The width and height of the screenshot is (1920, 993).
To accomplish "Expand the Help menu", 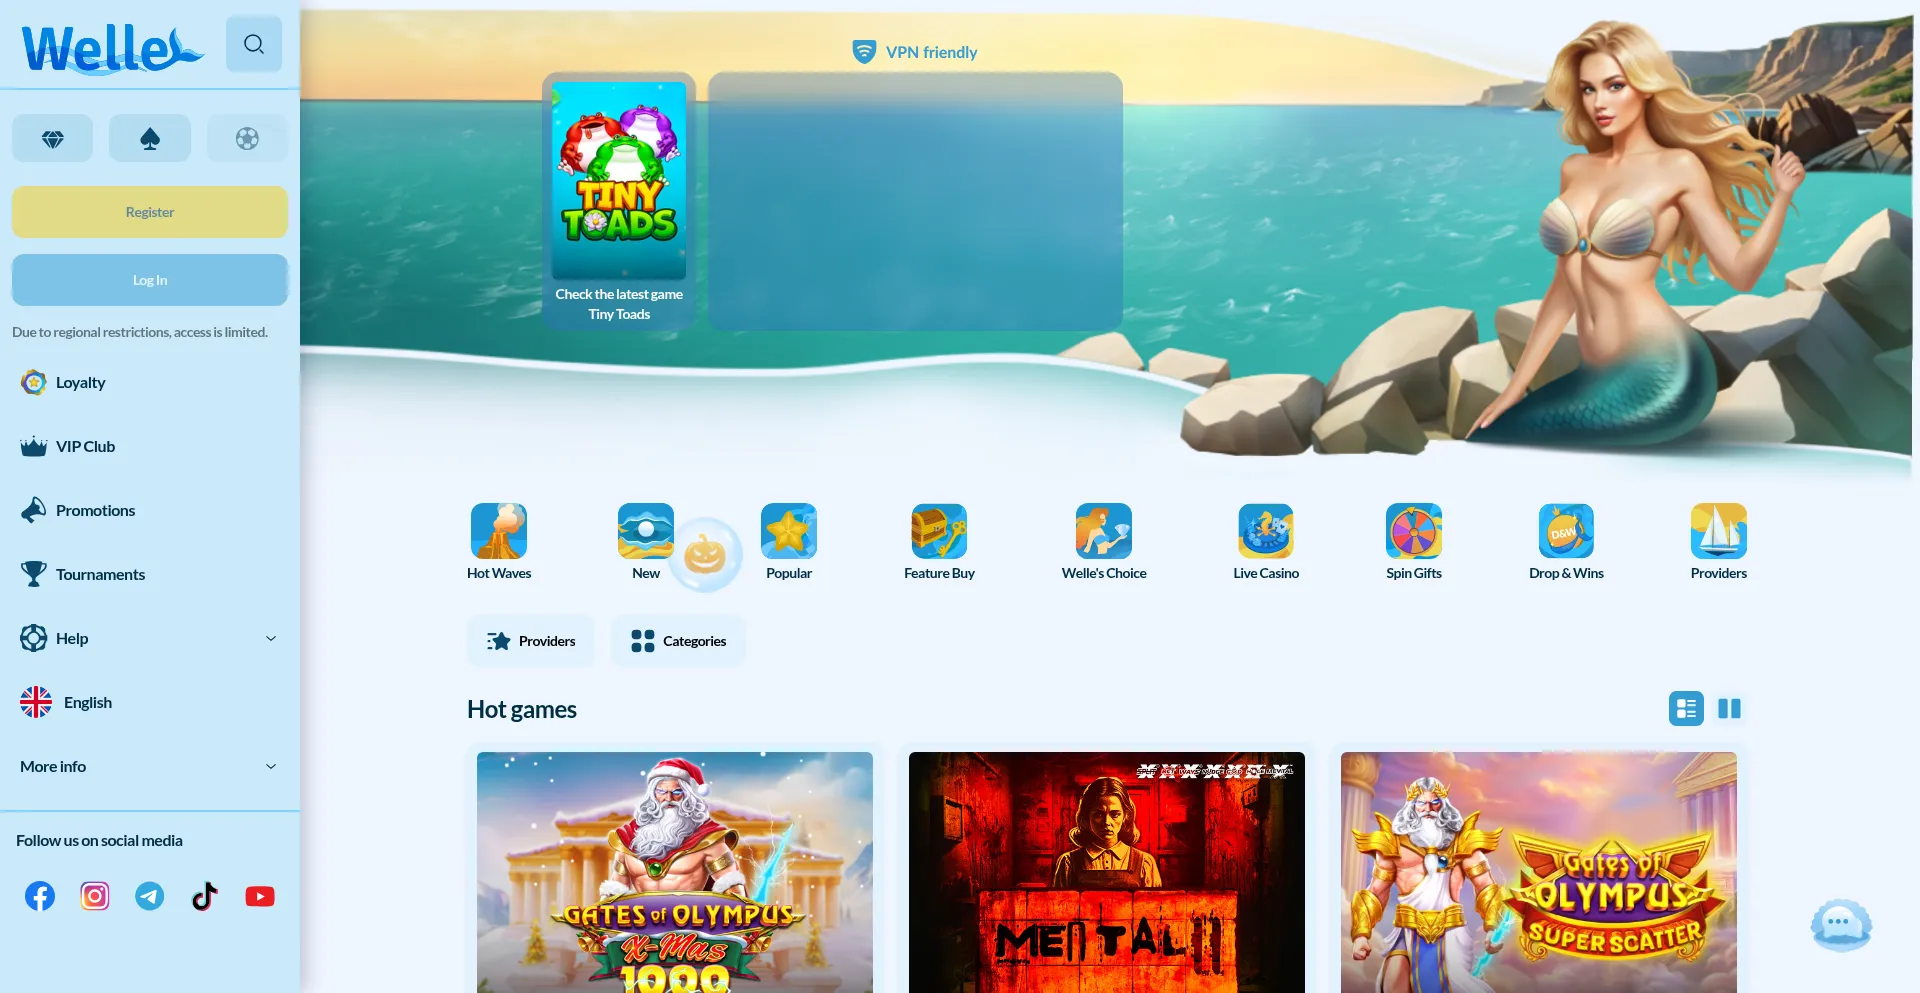I will (150, 638).
